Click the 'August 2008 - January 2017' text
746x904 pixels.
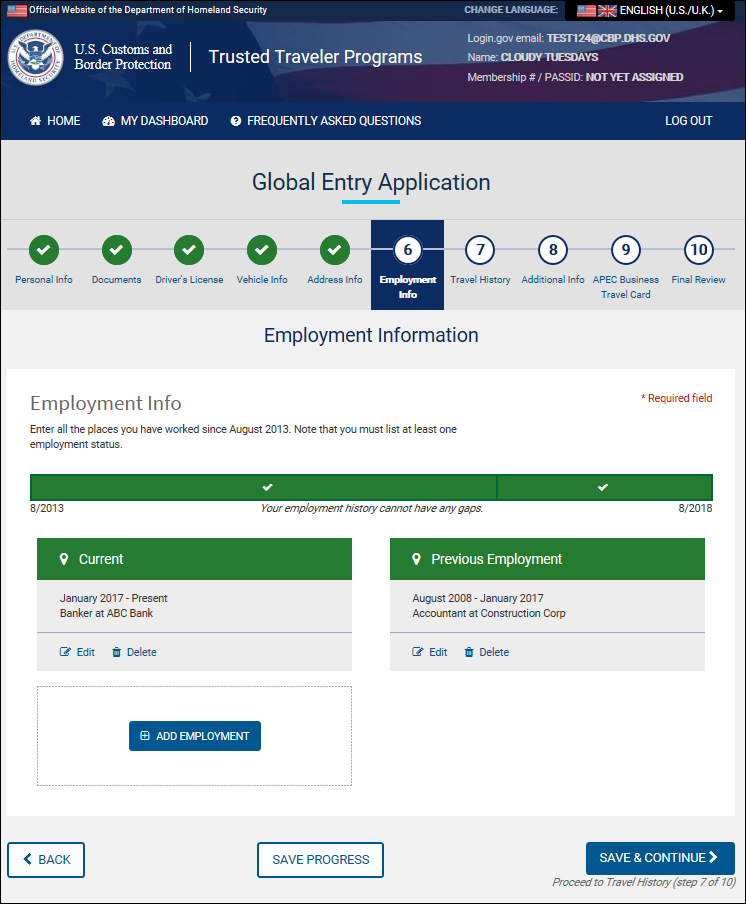[x=478, y=598]
